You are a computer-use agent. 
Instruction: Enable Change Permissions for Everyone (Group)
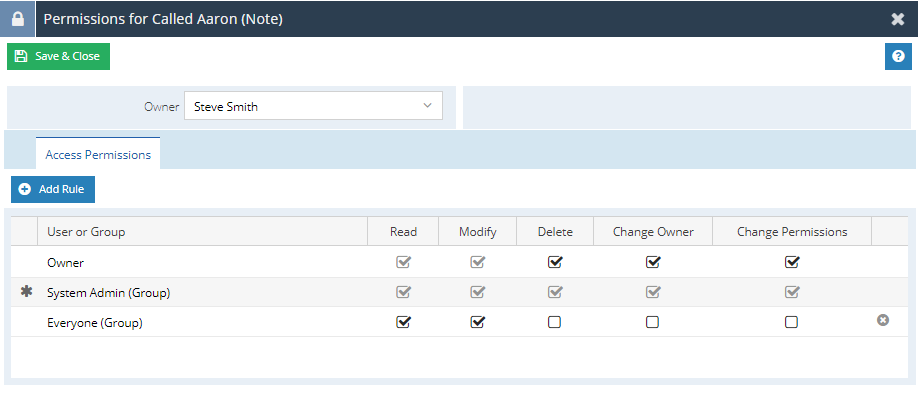tap(791, 322)
